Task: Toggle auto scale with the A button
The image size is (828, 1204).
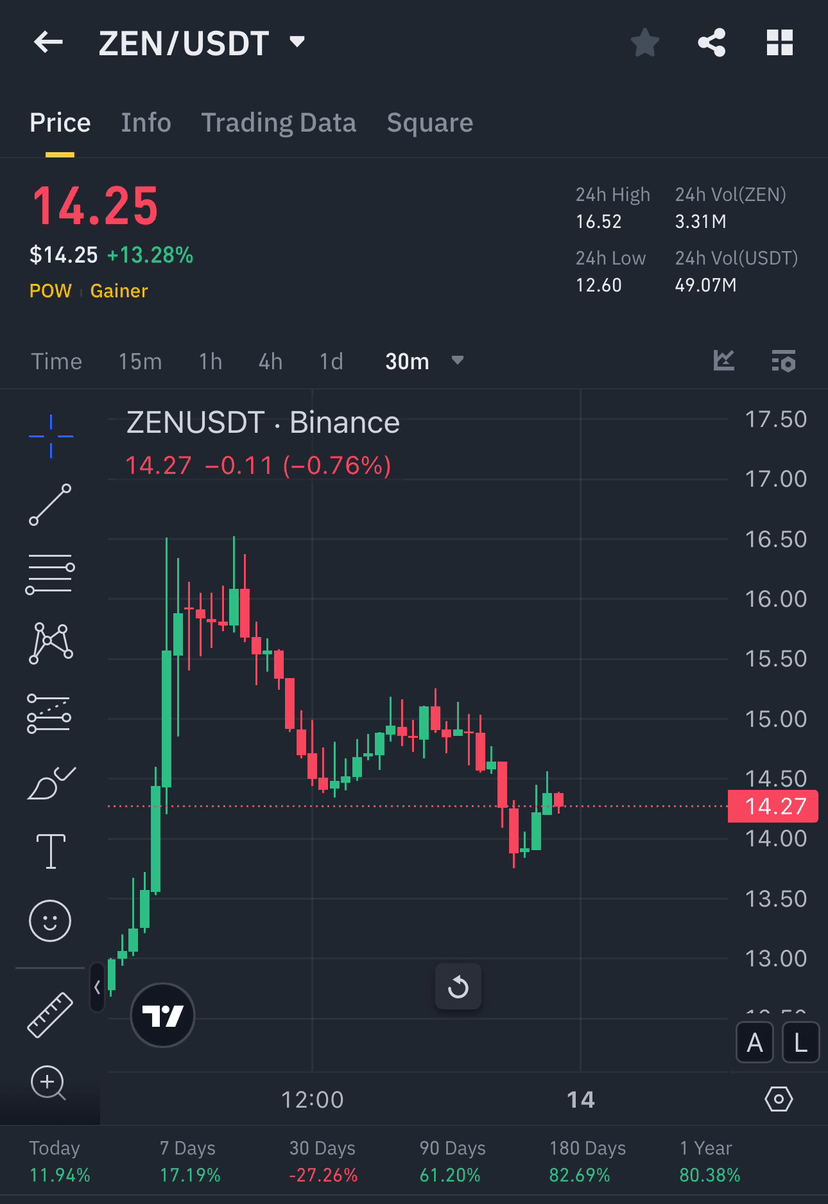Action: click(755, 1042)
